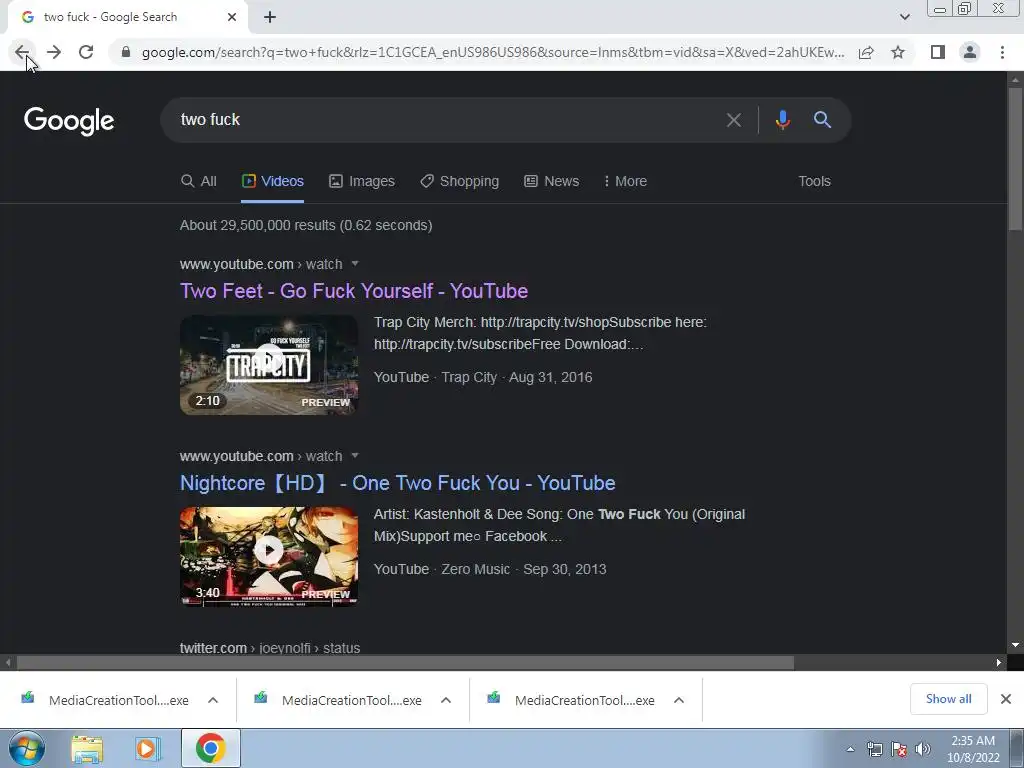Expand options for first MediaCreationTool download
The image size is (1024, 768).
coord(213,700)
